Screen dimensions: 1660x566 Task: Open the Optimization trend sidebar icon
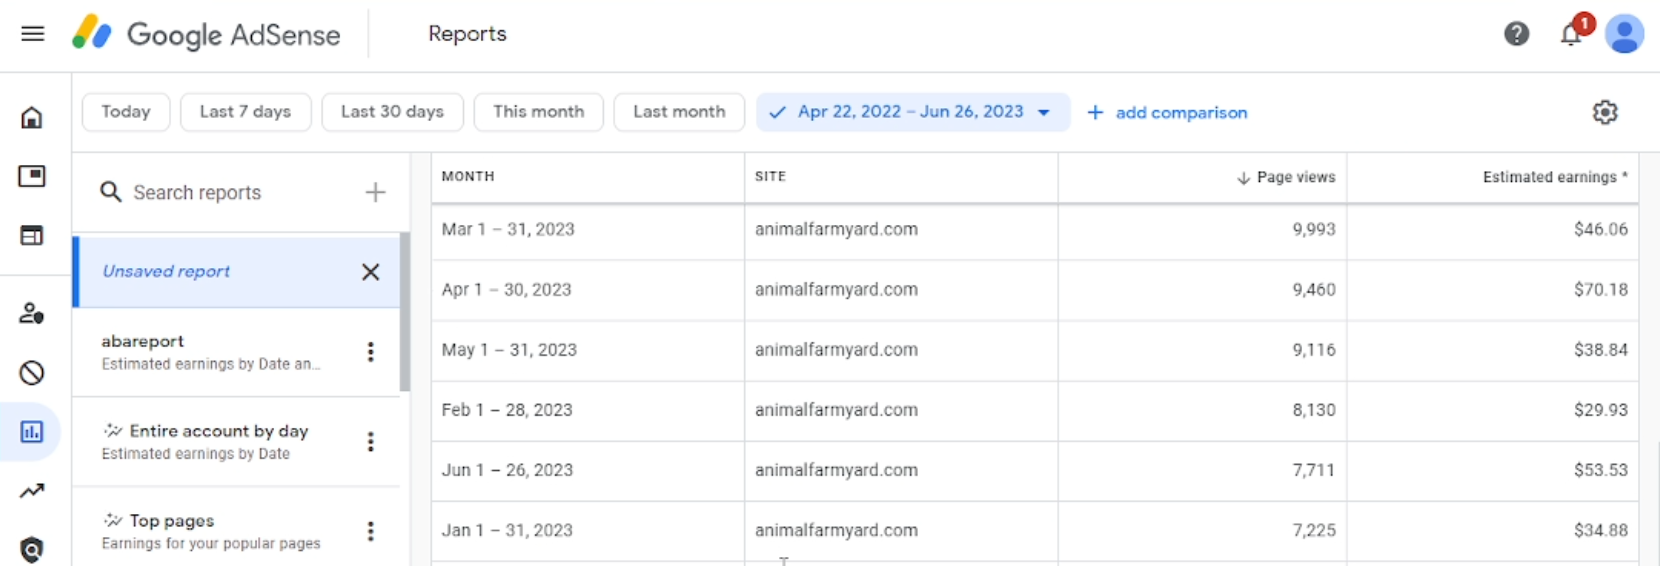pos(32,491)
